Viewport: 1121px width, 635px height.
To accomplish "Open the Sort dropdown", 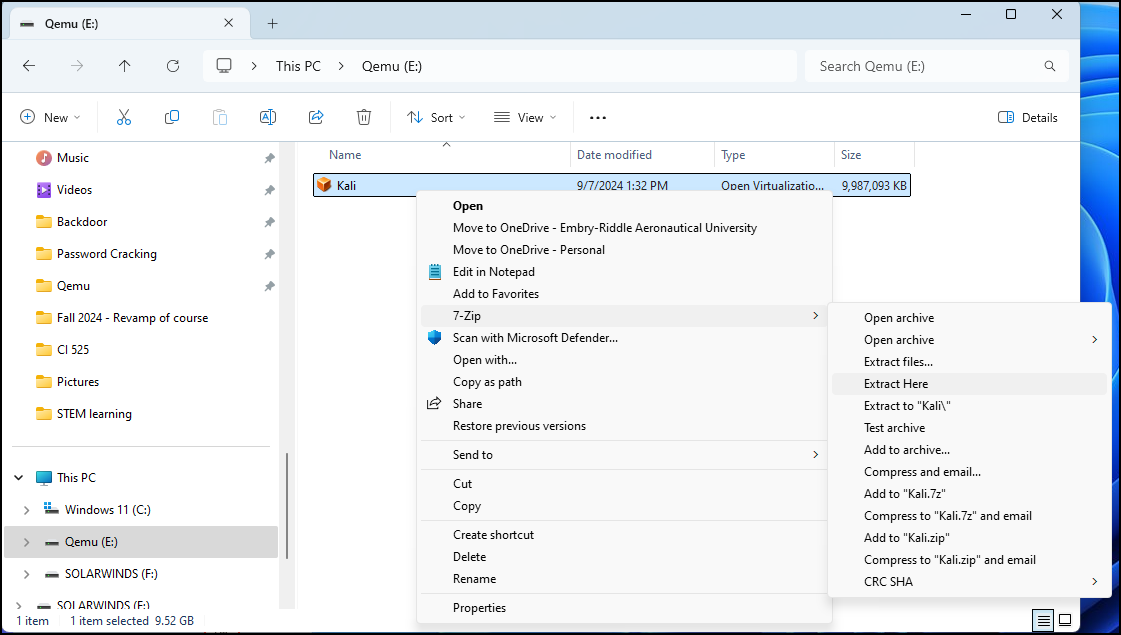I will [x=436, y=117].
